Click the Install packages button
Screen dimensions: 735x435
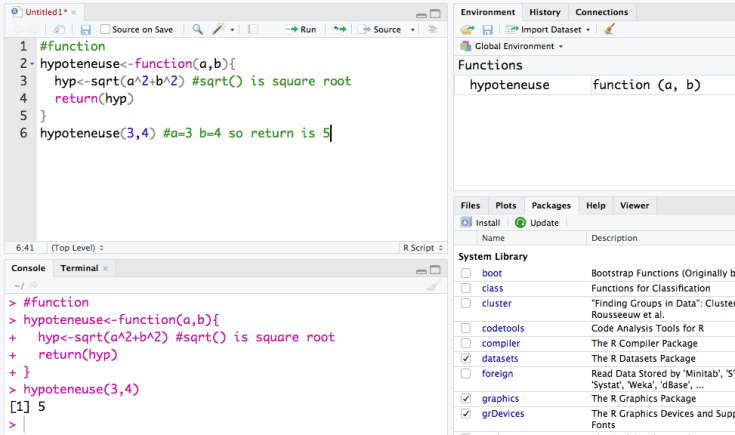click(x=481, y=222)
